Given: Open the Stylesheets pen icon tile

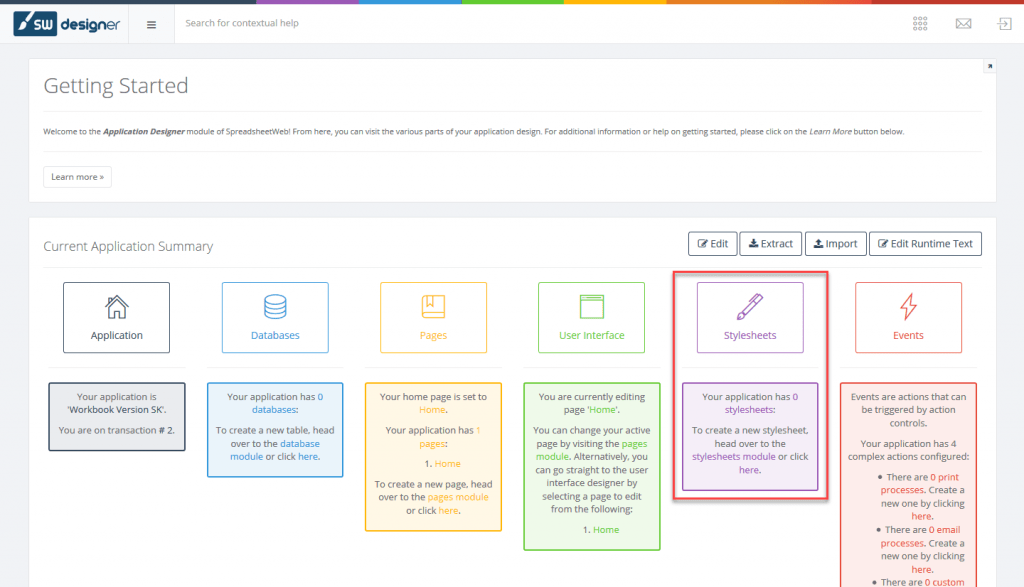Looking at the screenshot, I should tap(750, 317).
